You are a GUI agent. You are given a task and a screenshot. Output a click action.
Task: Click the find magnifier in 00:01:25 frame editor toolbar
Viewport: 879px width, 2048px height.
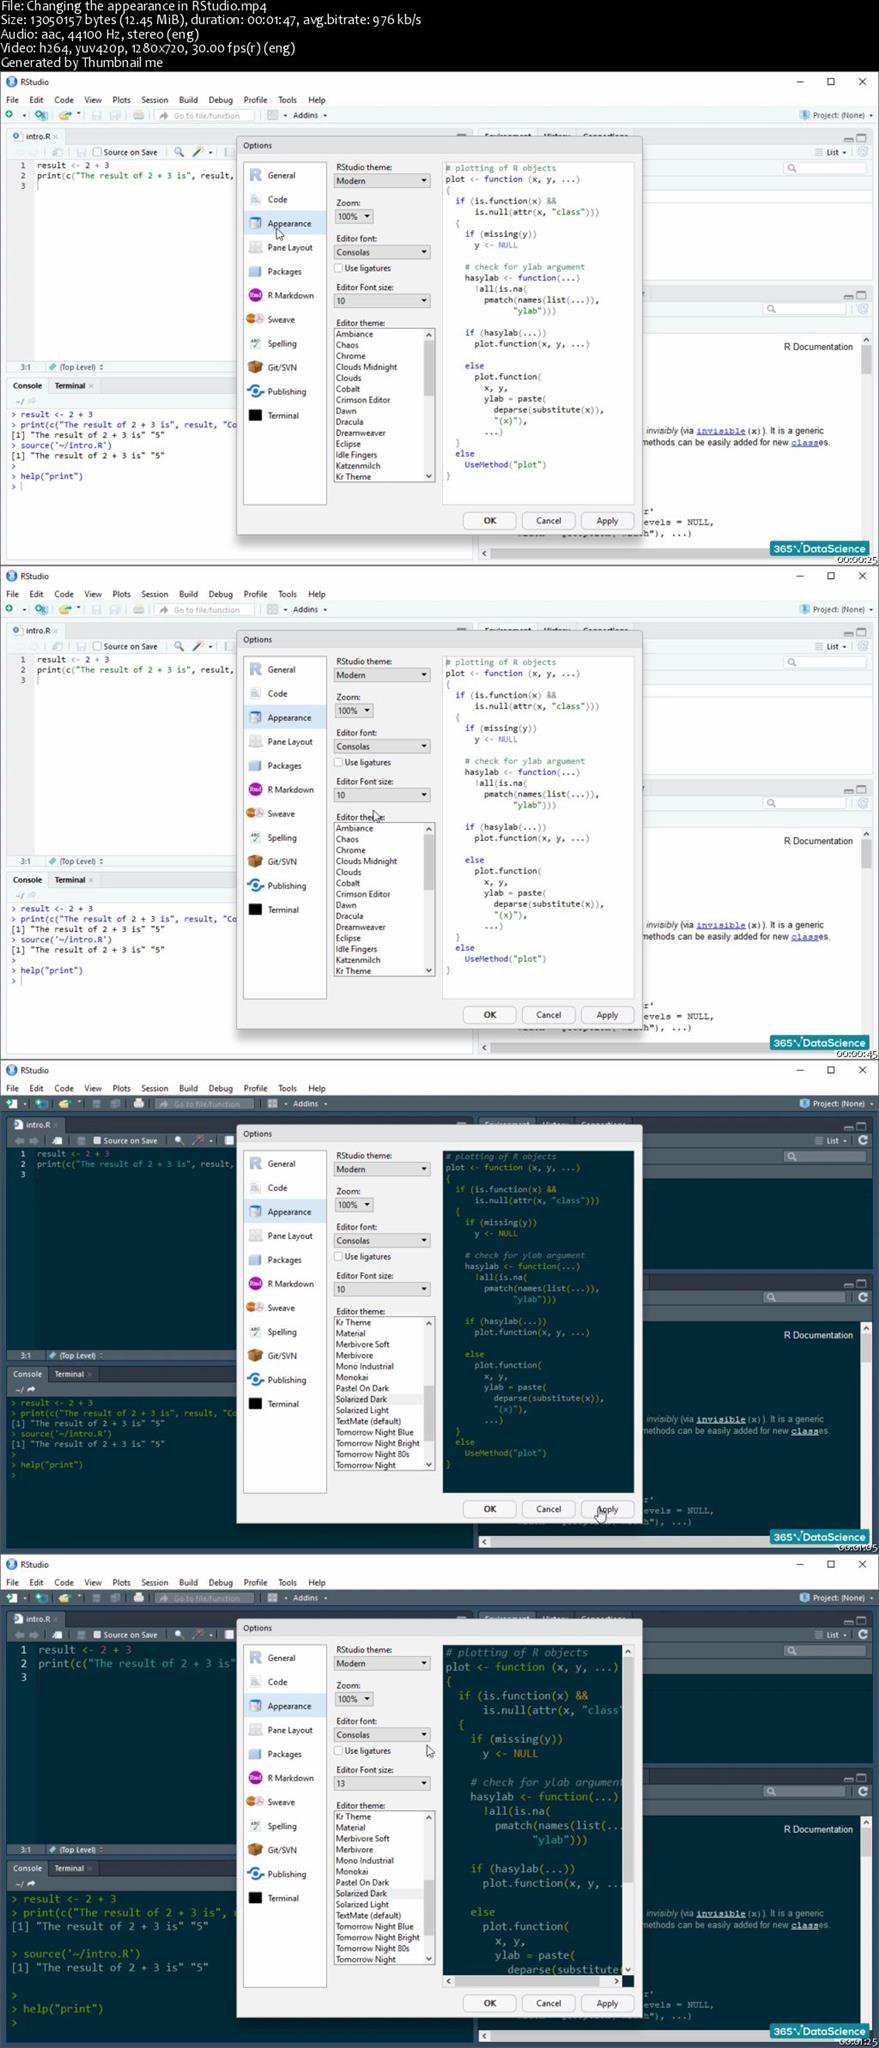[179, 1634]
